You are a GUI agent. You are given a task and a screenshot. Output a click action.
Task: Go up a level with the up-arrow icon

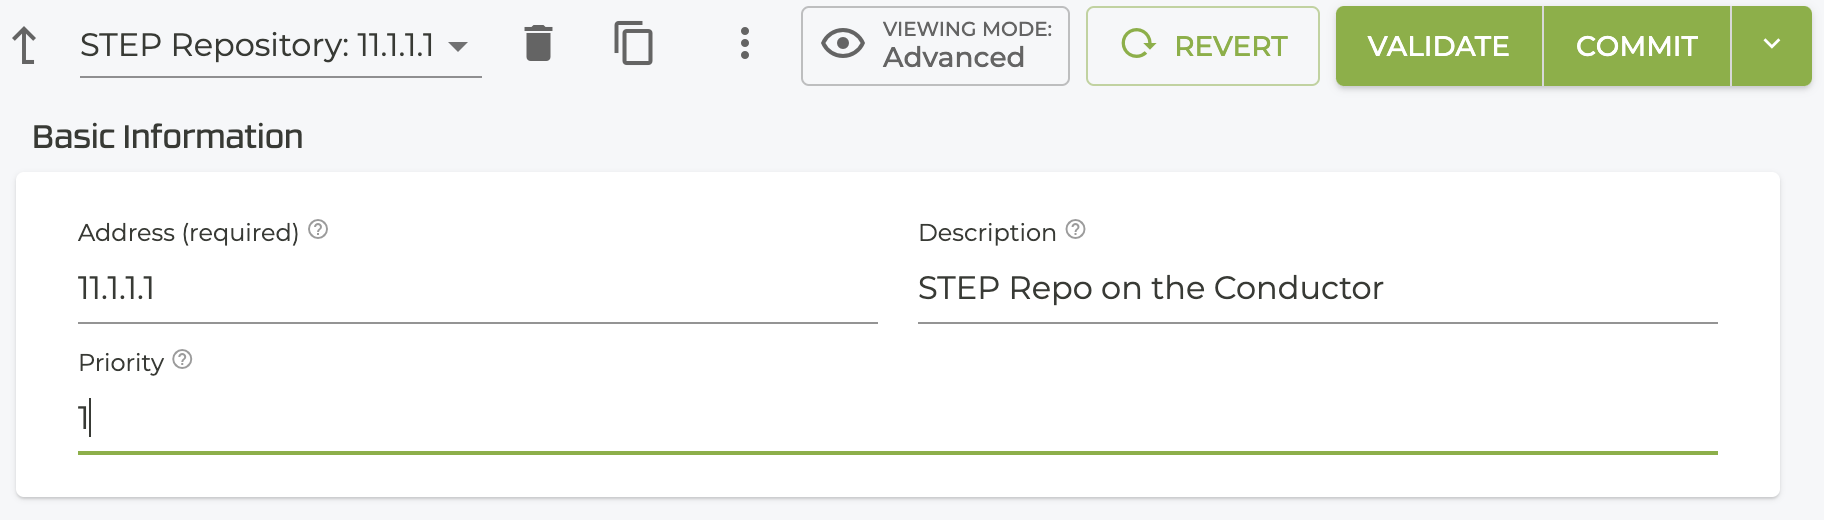[x=25, y=46]
